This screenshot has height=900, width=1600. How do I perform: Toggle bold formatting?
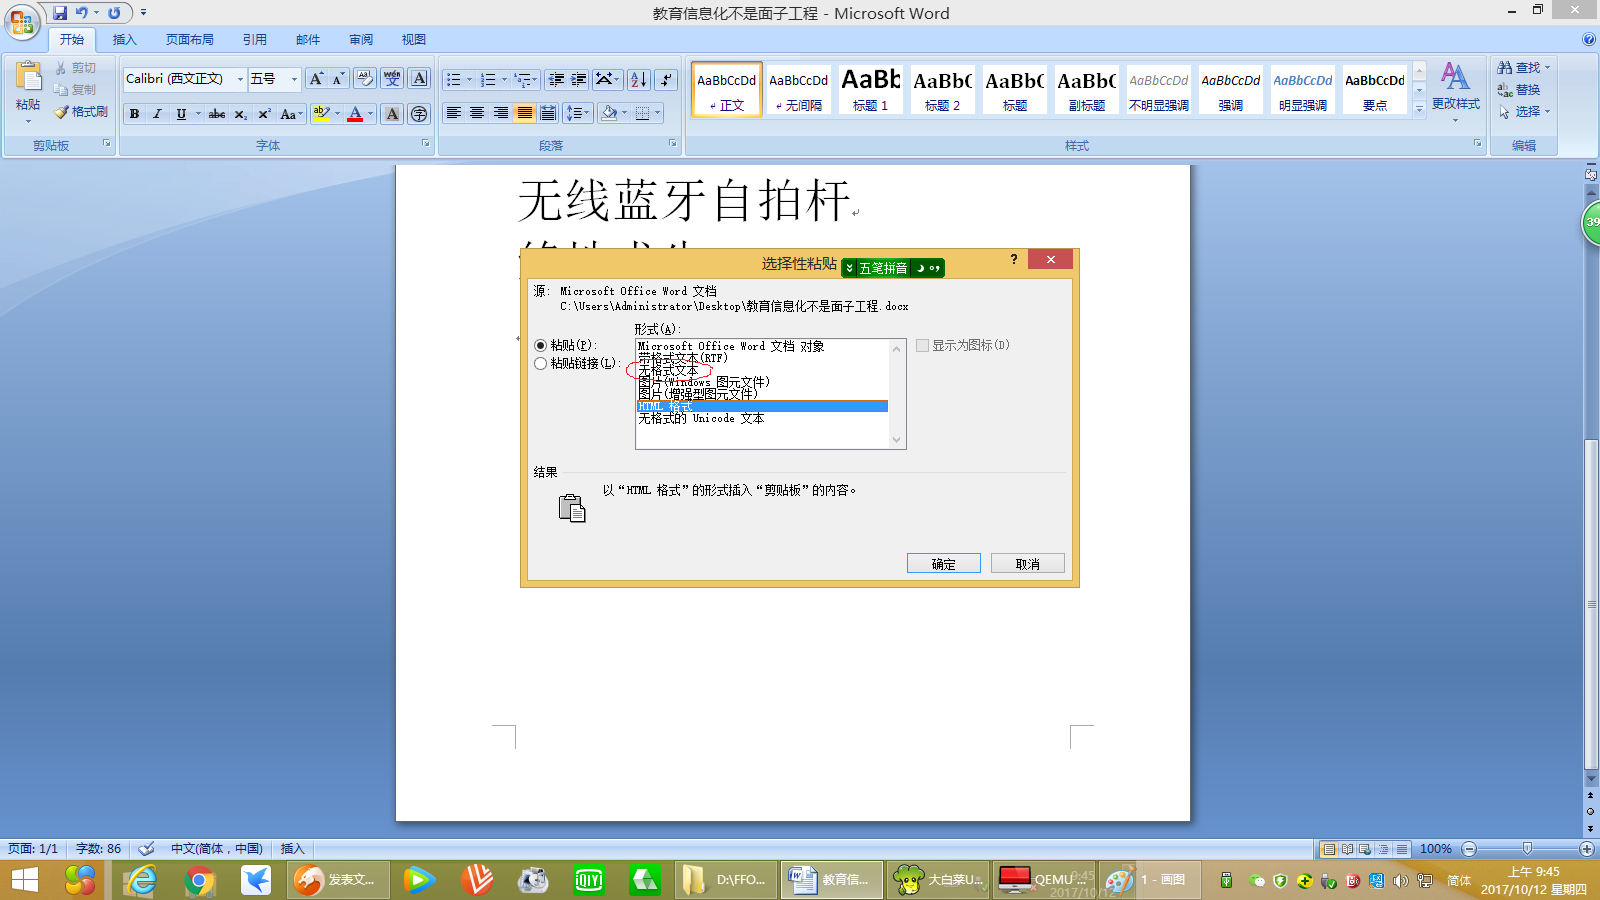134,114
